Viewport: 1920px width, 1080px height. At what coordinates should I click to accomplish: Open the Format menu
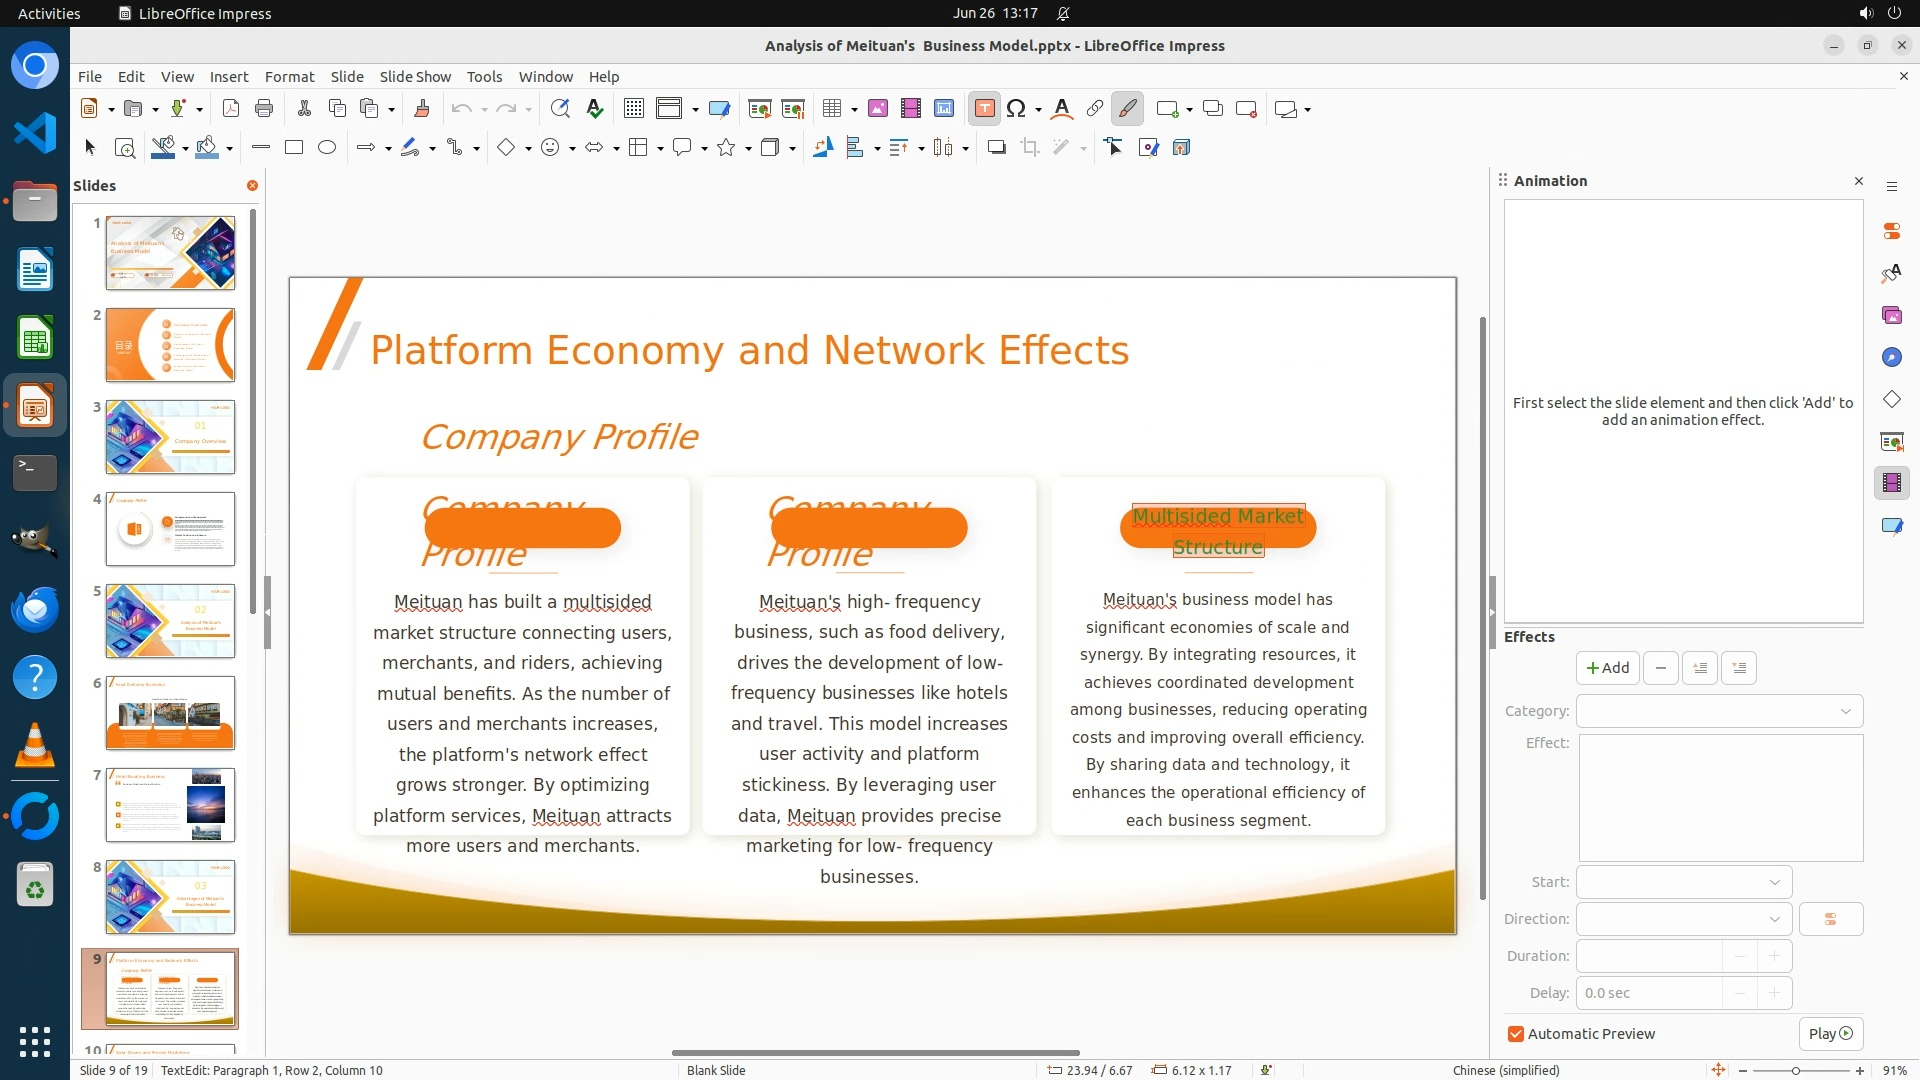click(x=289, y=77)
